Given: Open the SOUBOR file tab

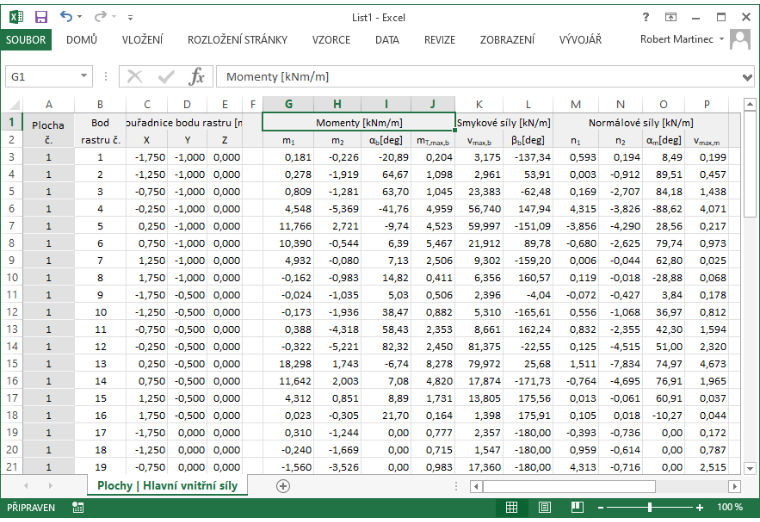Looking at the screenshot, I should pyautogui.click(x=26, y=40).
